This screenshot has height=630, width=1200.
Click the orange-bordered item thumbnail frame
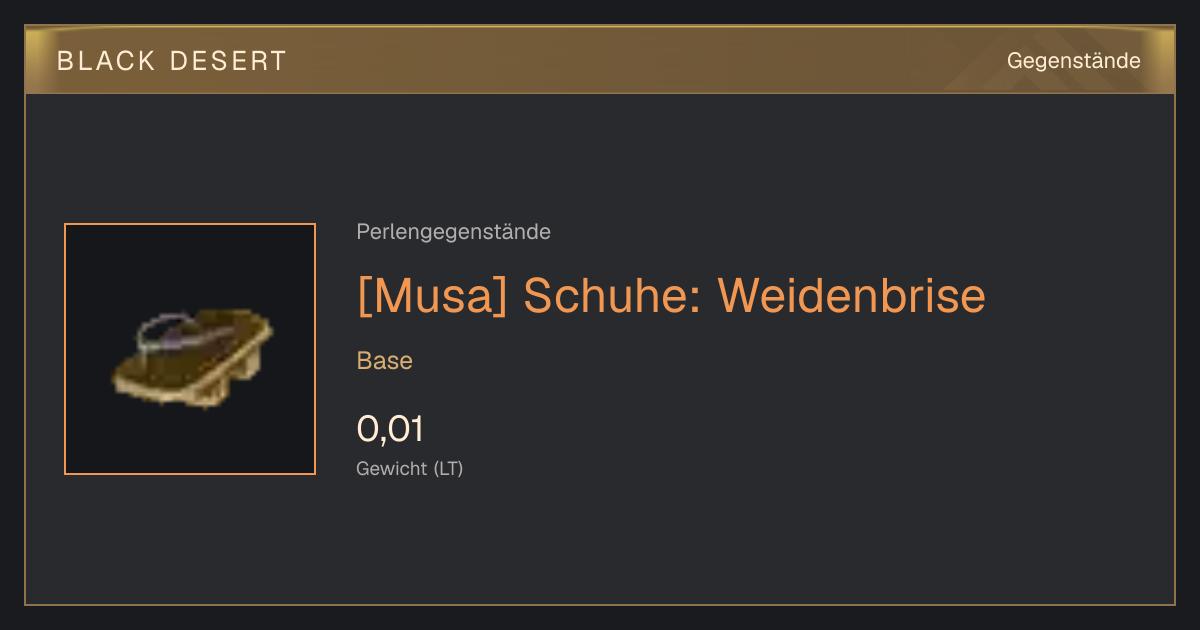[x=190, y=349]
